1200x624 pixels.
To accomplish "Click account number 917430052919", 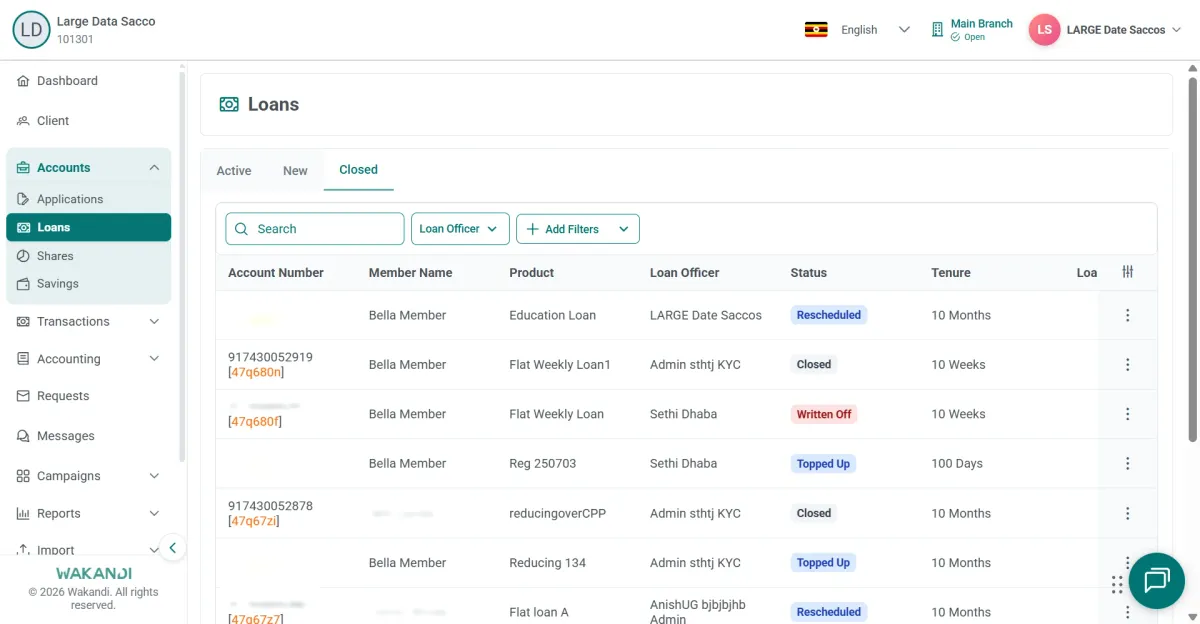I will pos(270,357).
